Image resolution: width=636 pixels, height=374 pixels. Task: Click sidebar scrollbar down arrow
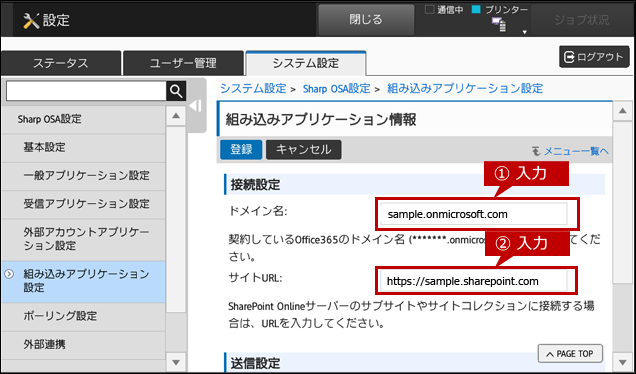pos(176,361)
